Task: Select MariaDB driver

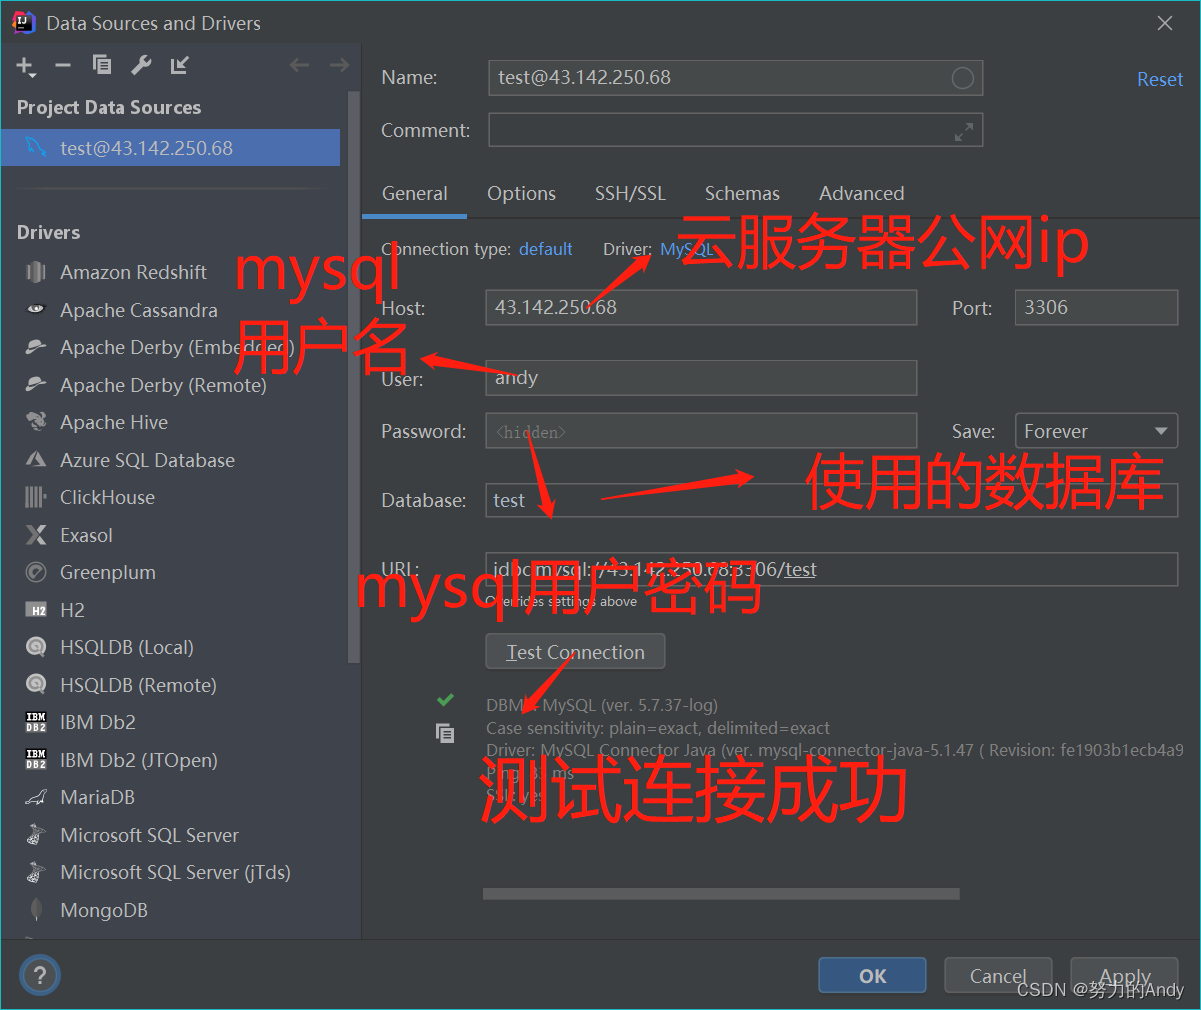Action: (97, 797)
